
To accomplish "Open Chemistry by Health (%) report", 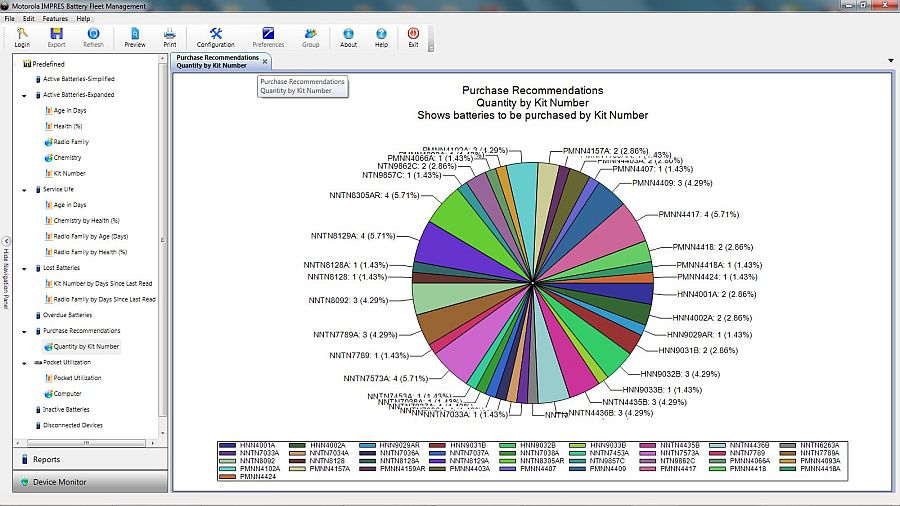I will coord(82,221).
